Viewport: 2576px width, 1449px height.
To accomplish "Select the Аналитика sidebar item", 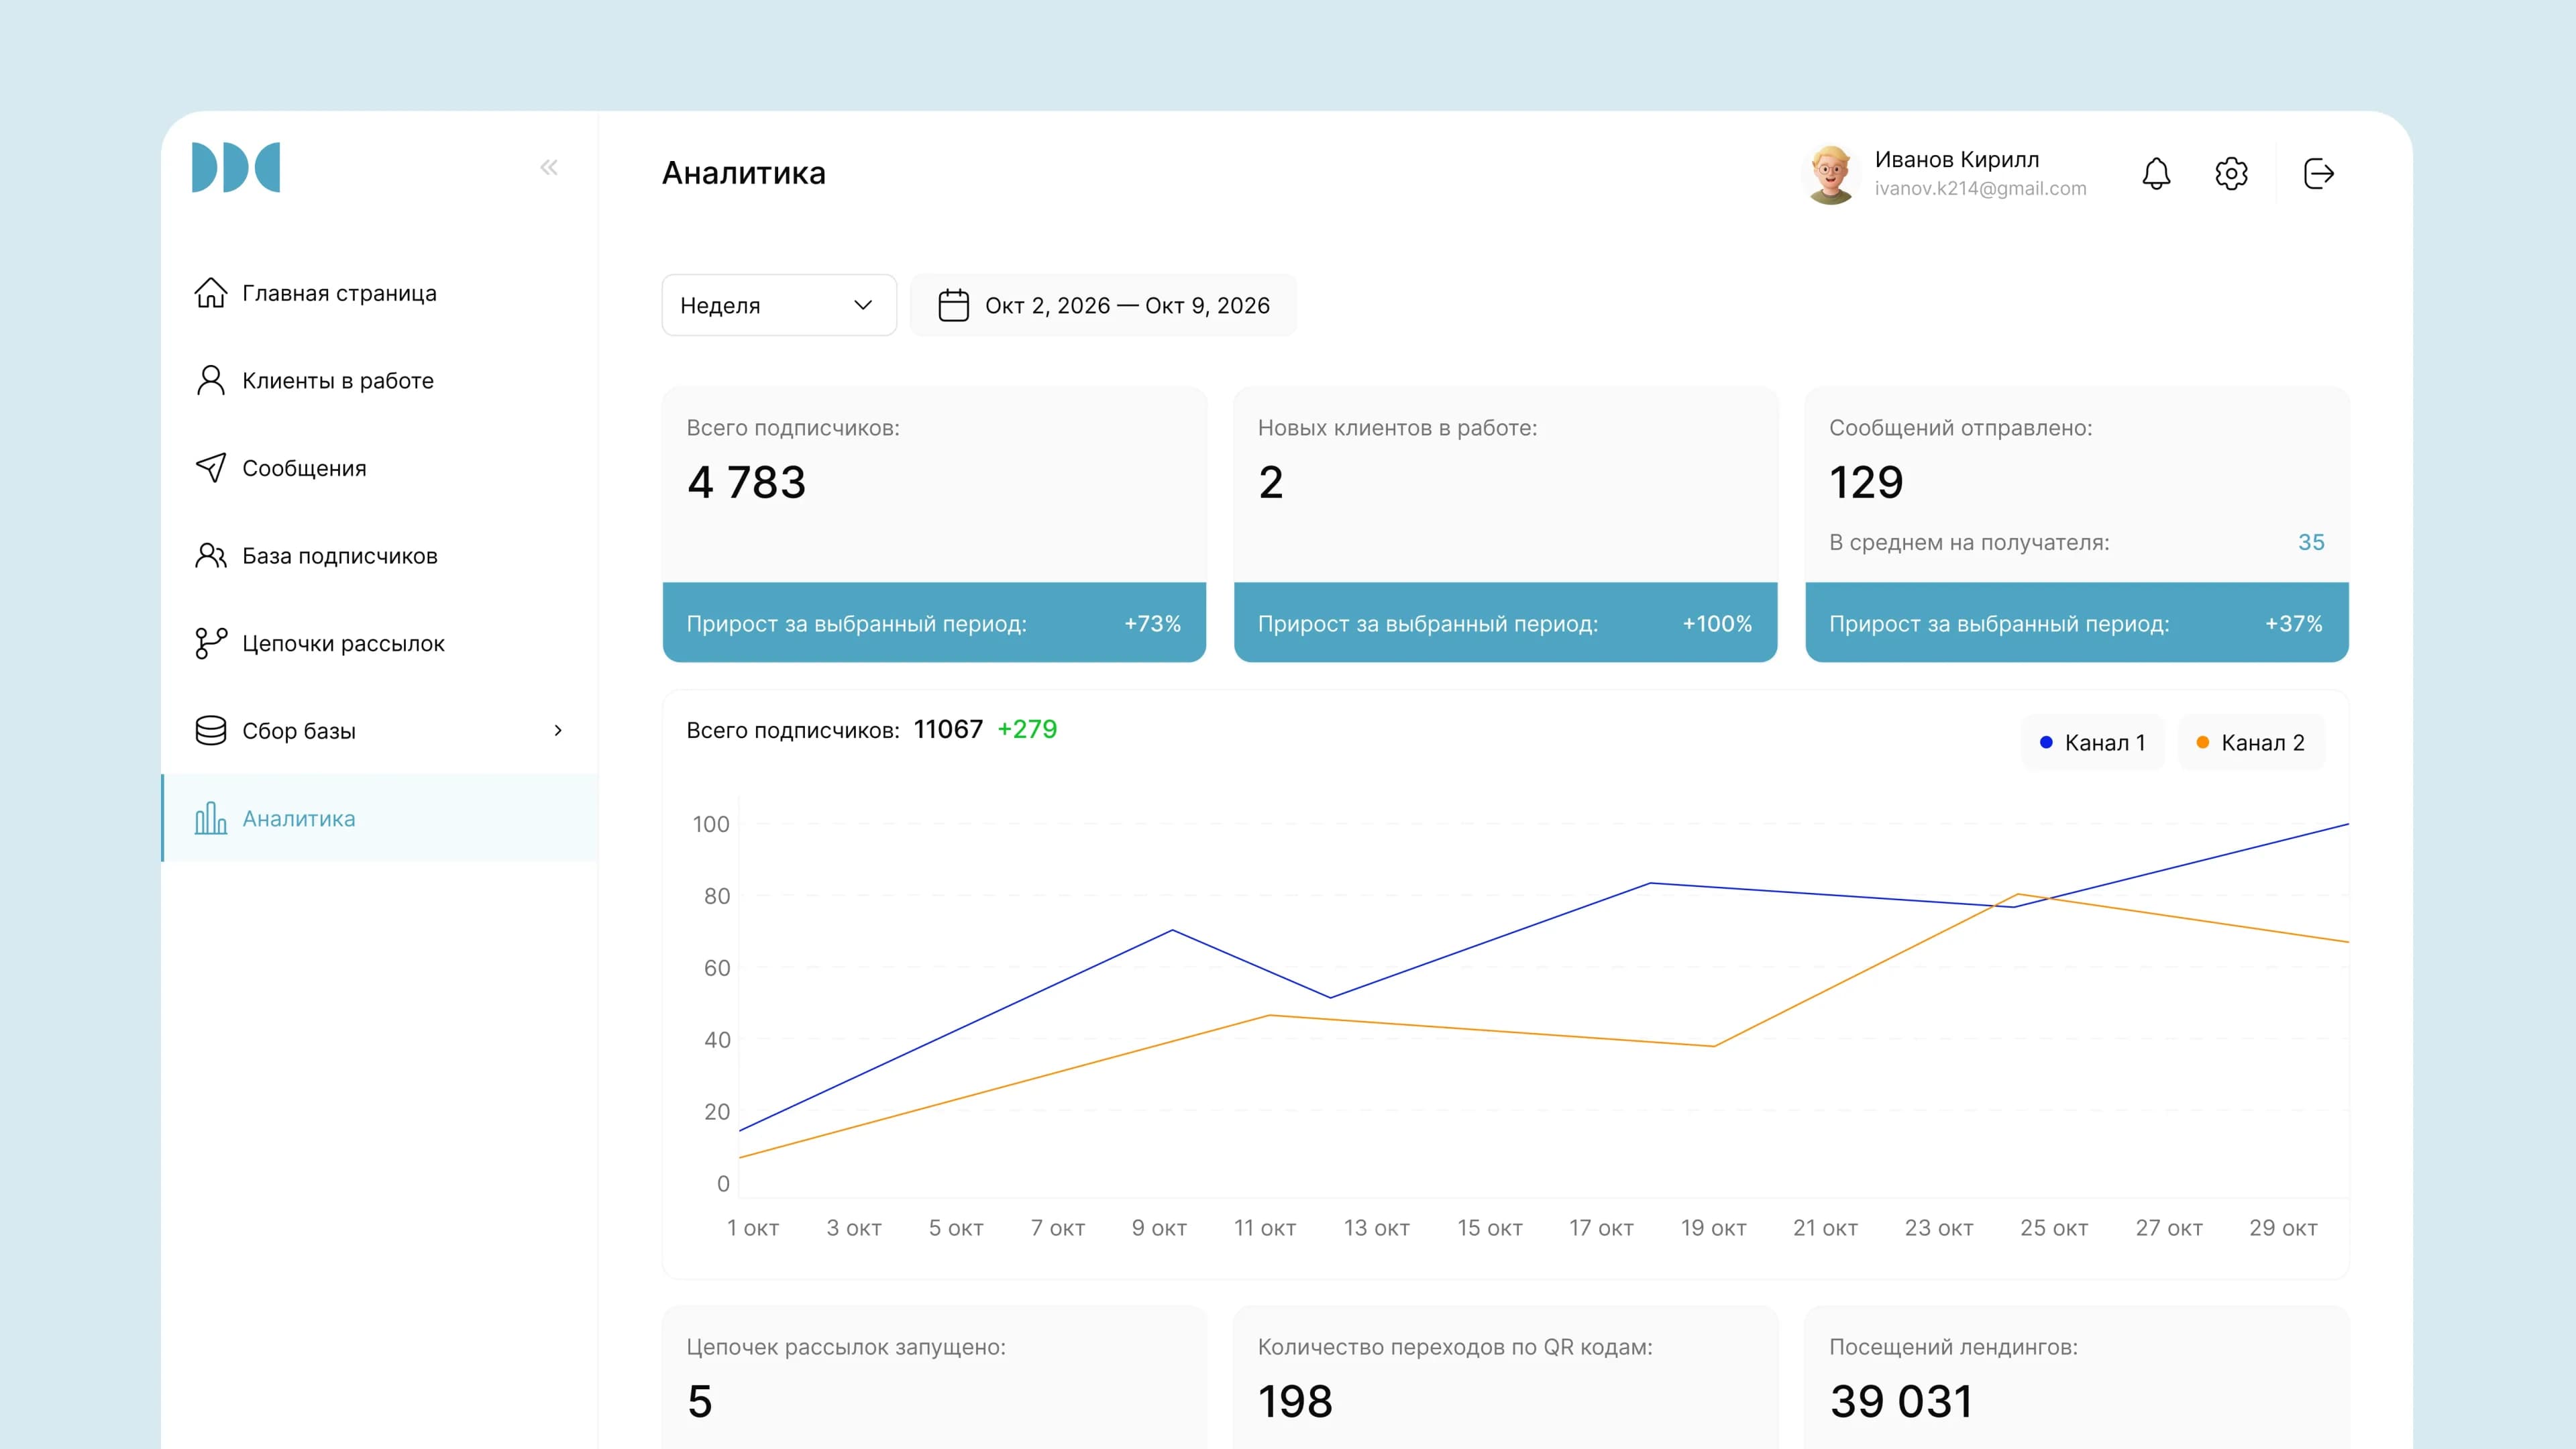I will 379,818.
